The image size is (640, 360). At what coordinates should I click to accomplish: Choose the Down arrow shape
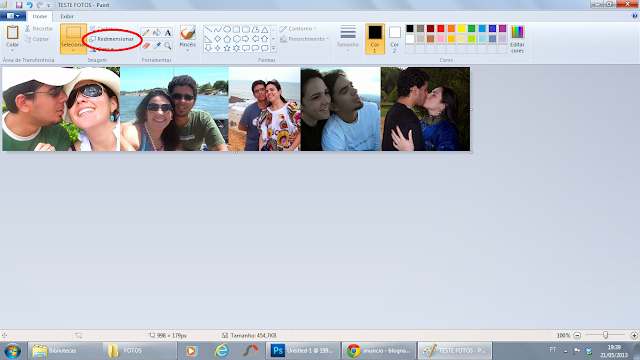[208, 48]
